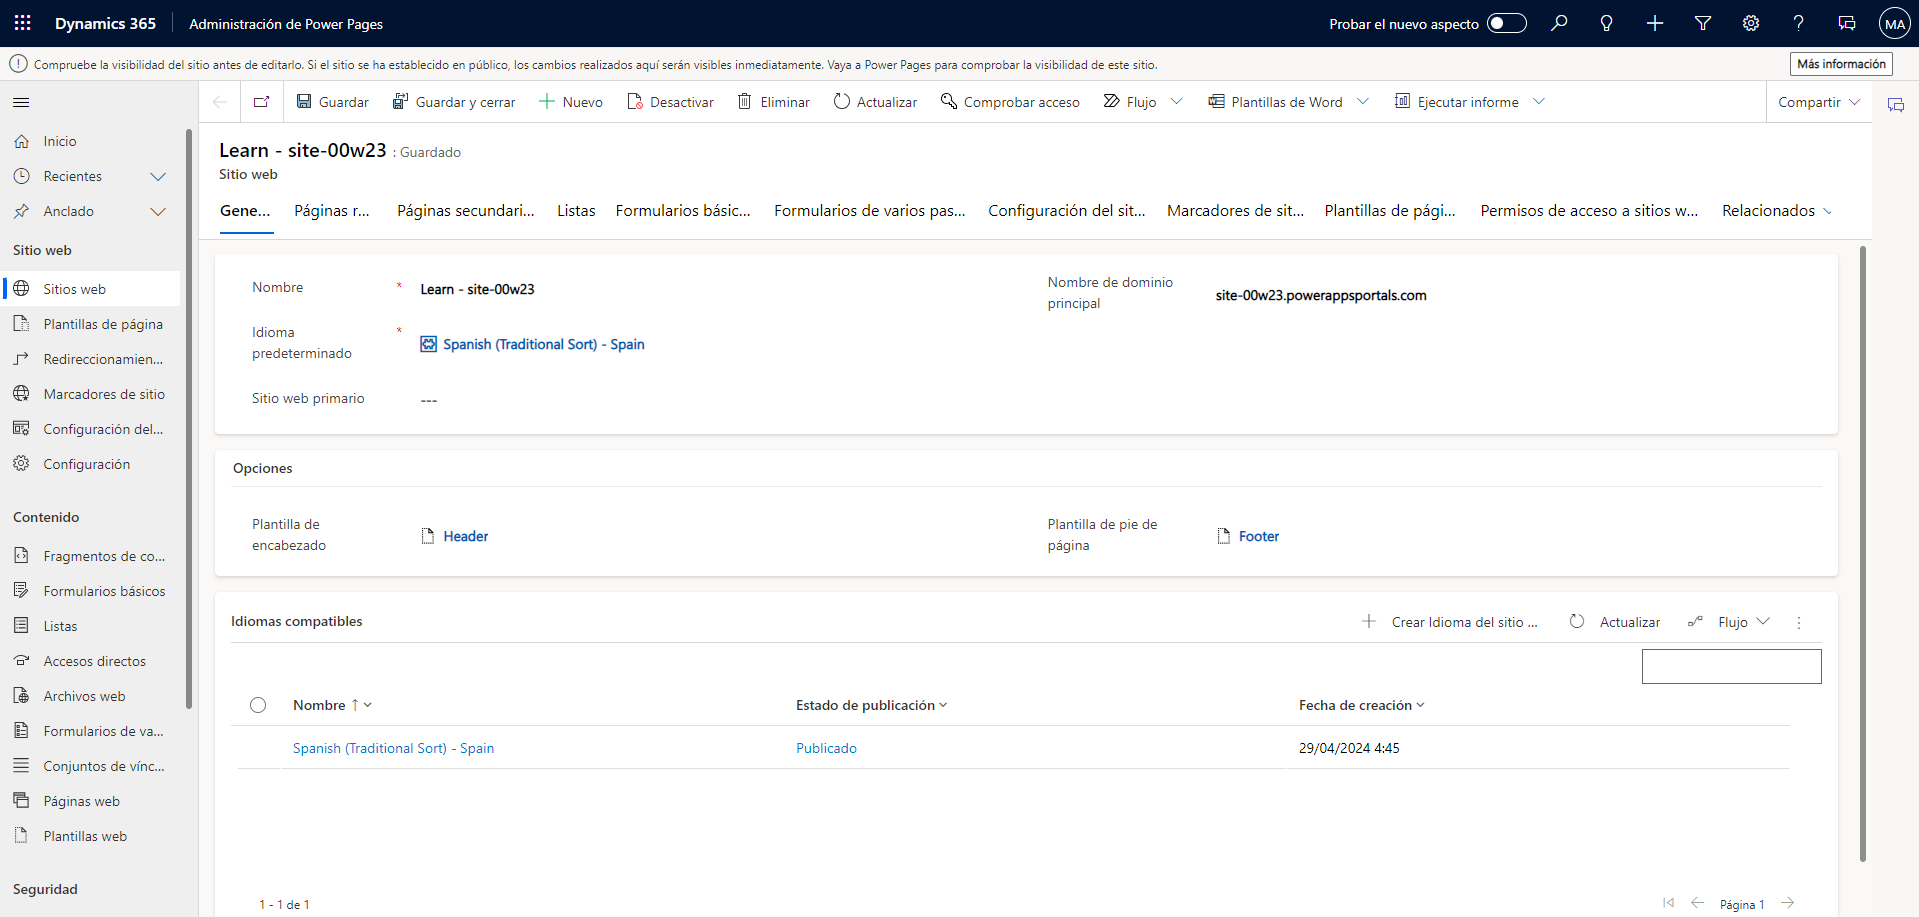
Task: Click Ejecutar informe command
Action: point(1457,102)
